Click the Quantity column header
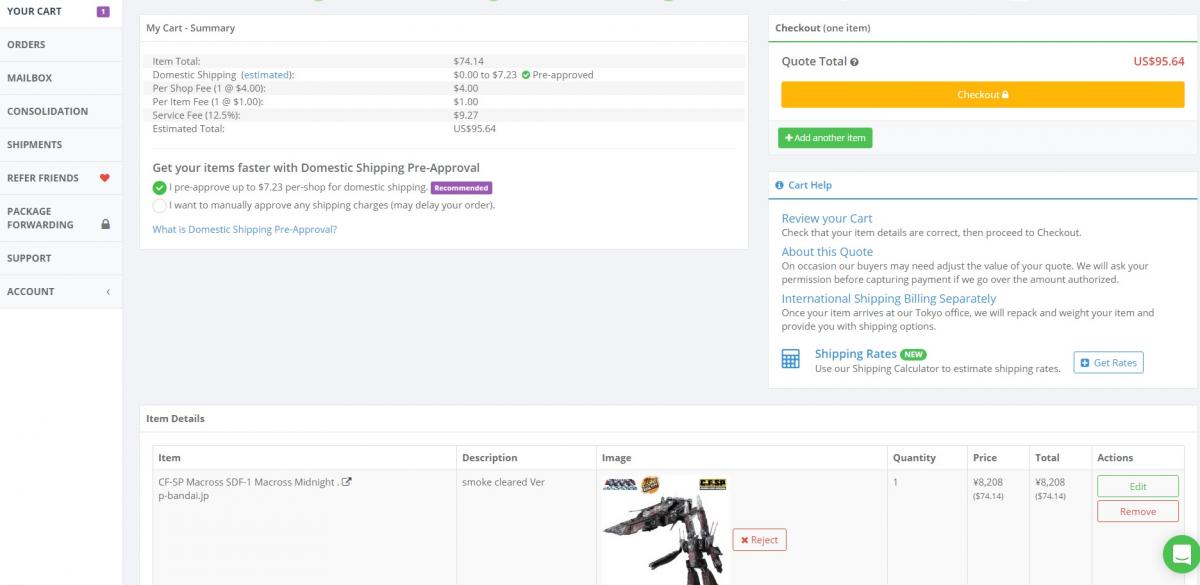 tap(914, 458)
